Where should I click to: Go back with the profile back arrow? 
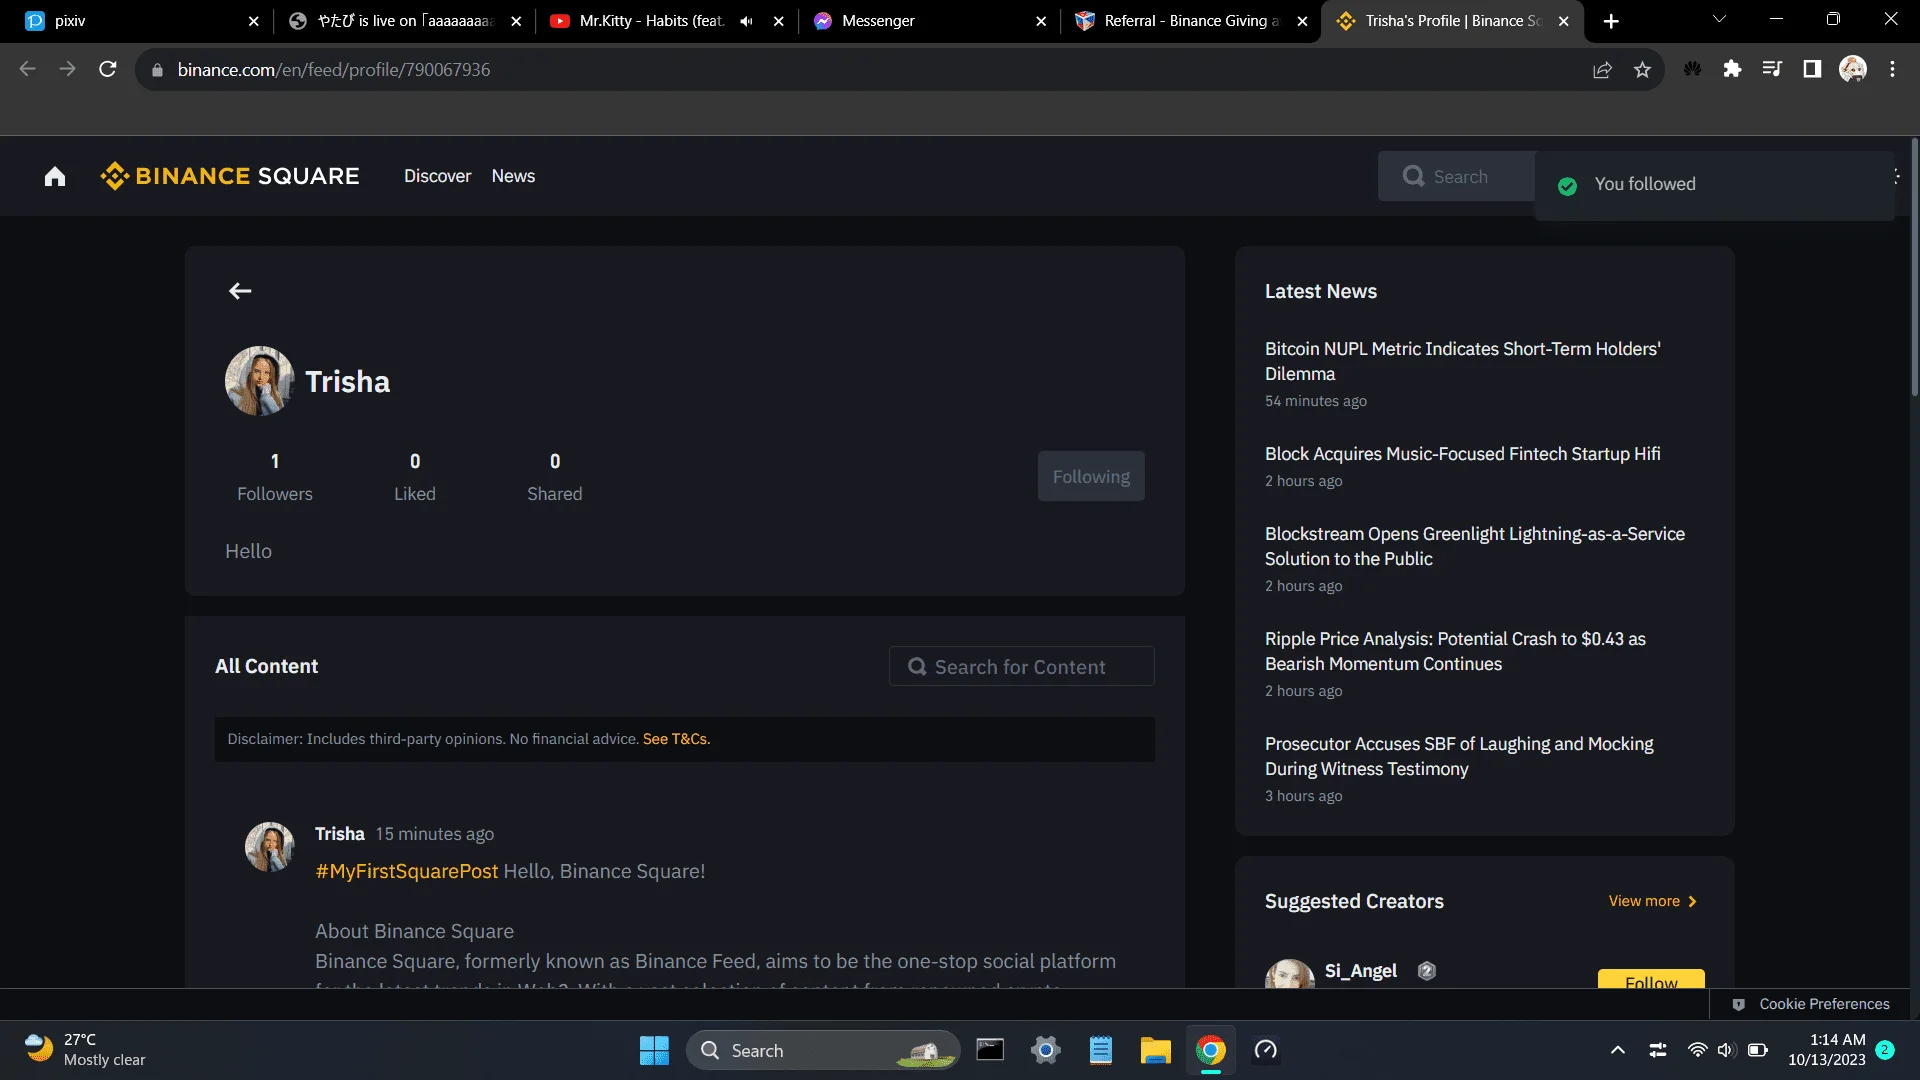[240, 291]
